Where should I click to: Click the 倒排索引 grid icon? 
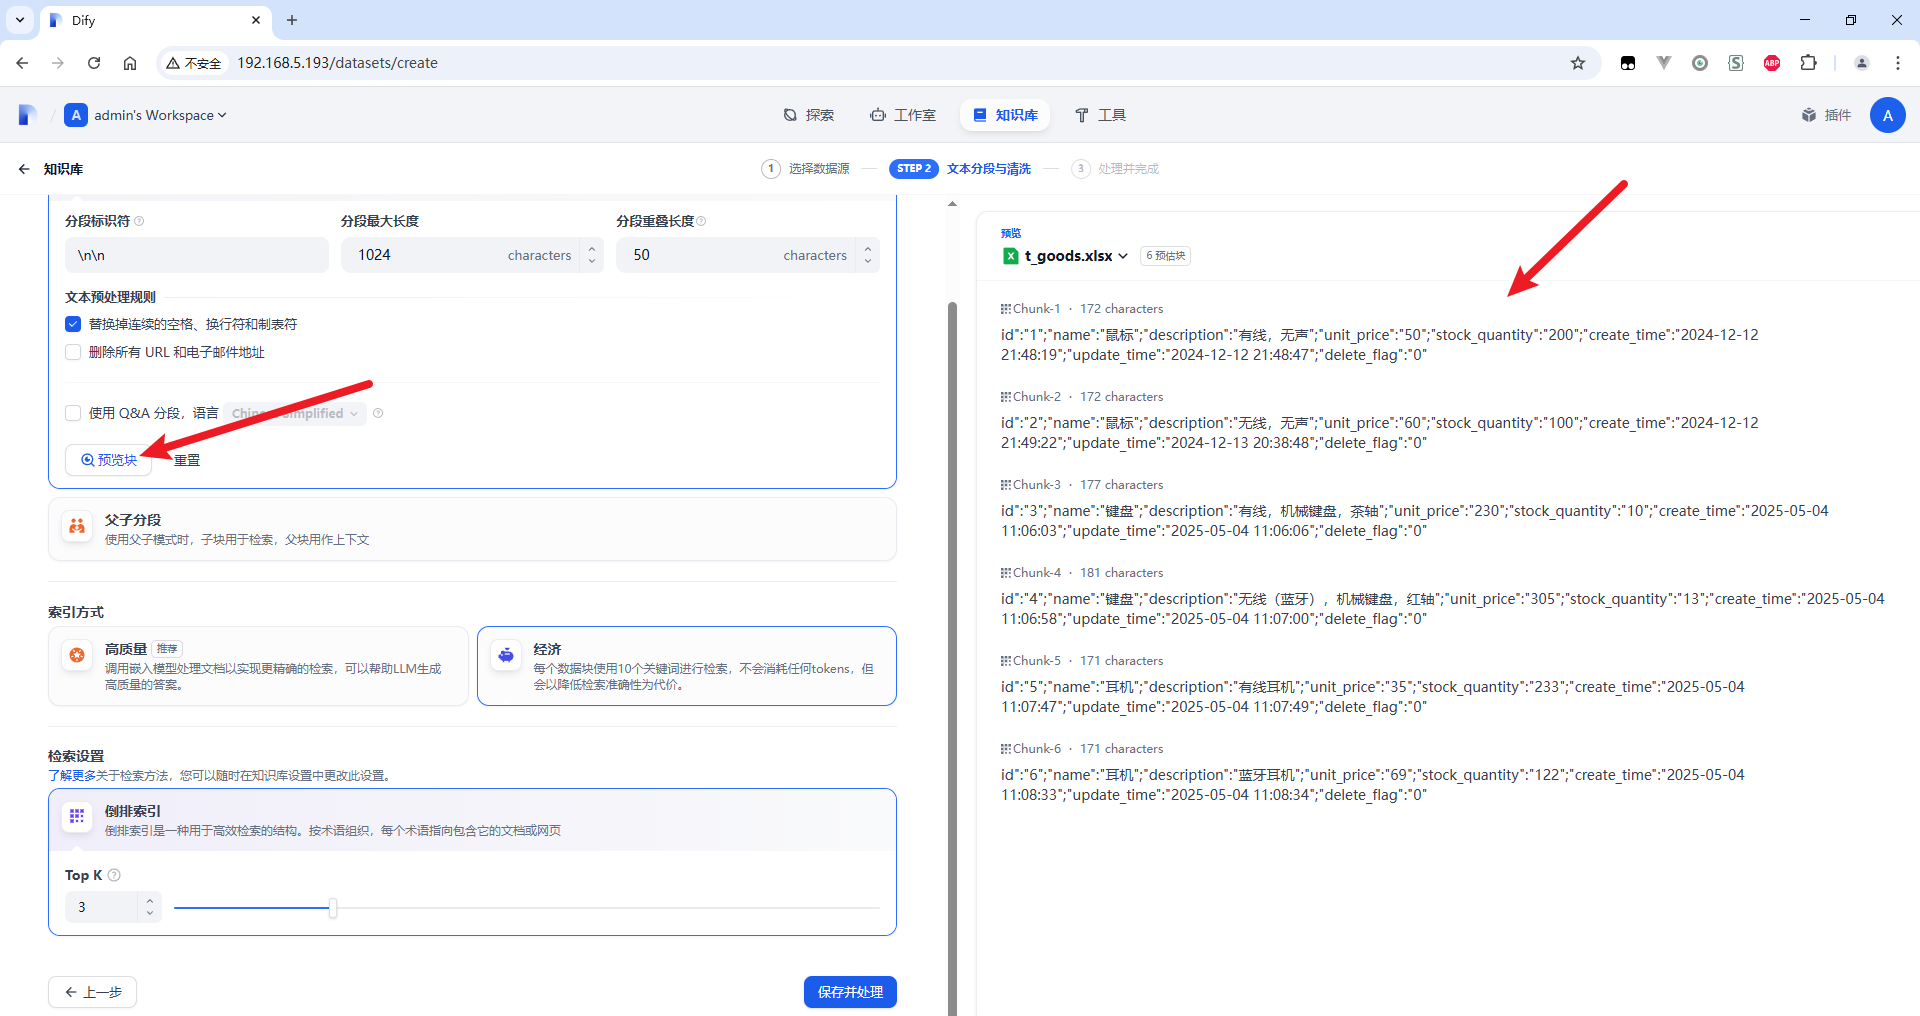tap(77, 817)
